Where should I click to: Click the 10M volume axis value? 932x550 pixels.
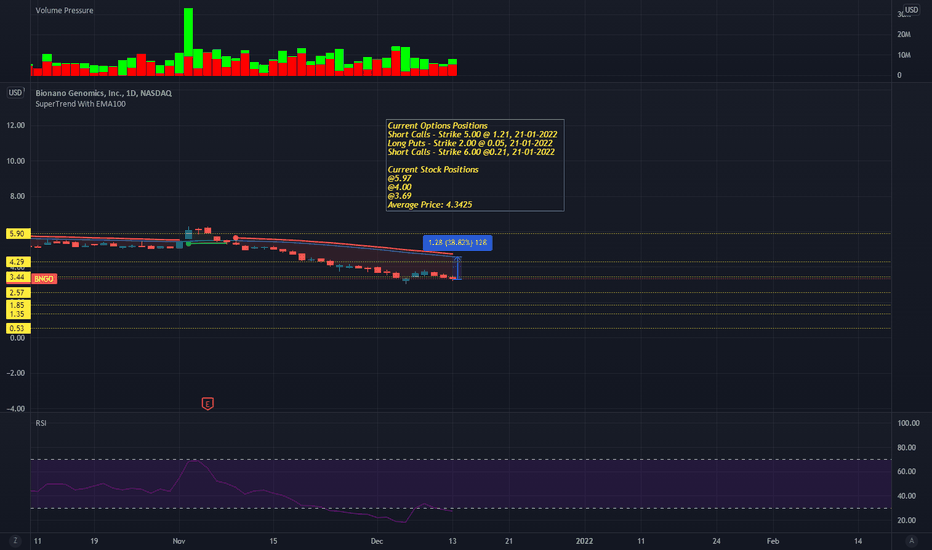(x=904, y=55)
